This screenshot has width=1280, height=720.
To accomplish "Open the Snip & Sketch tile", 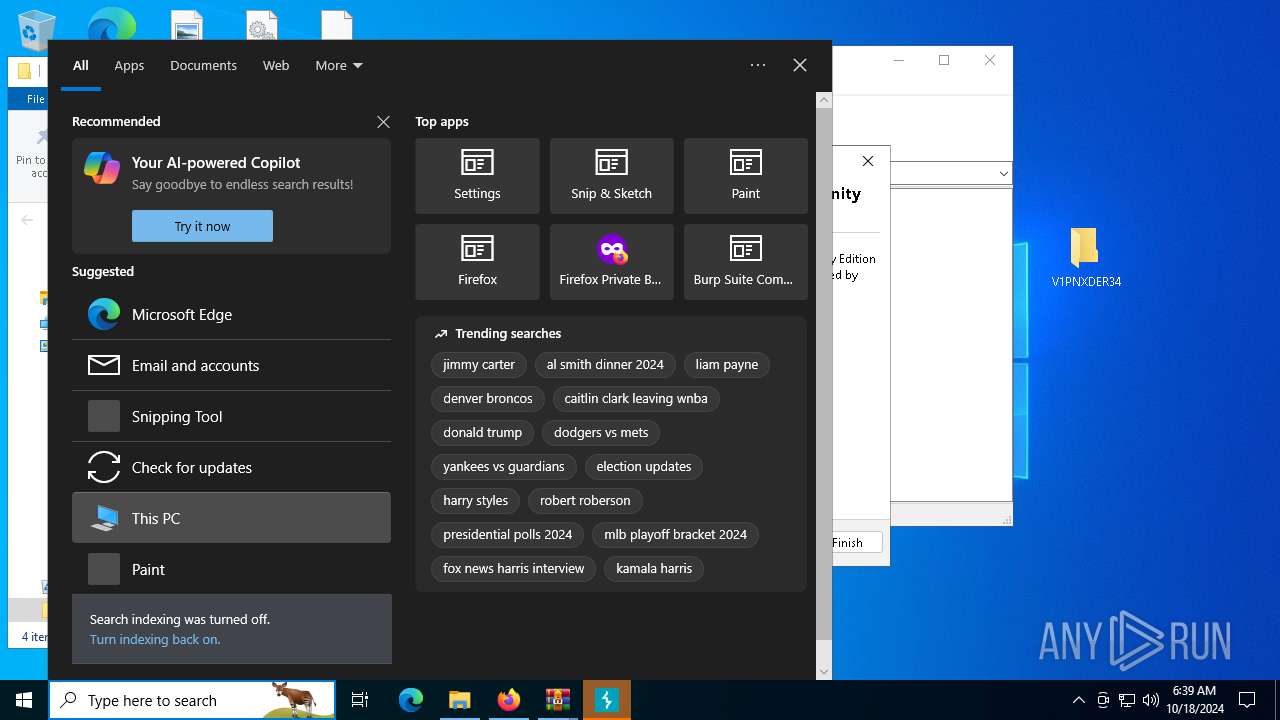I will 611,176.
